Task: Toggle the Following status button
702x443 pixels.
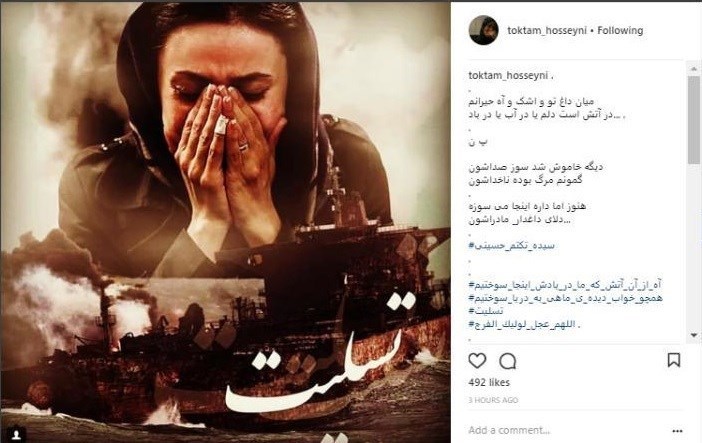Action: [620, 30]
